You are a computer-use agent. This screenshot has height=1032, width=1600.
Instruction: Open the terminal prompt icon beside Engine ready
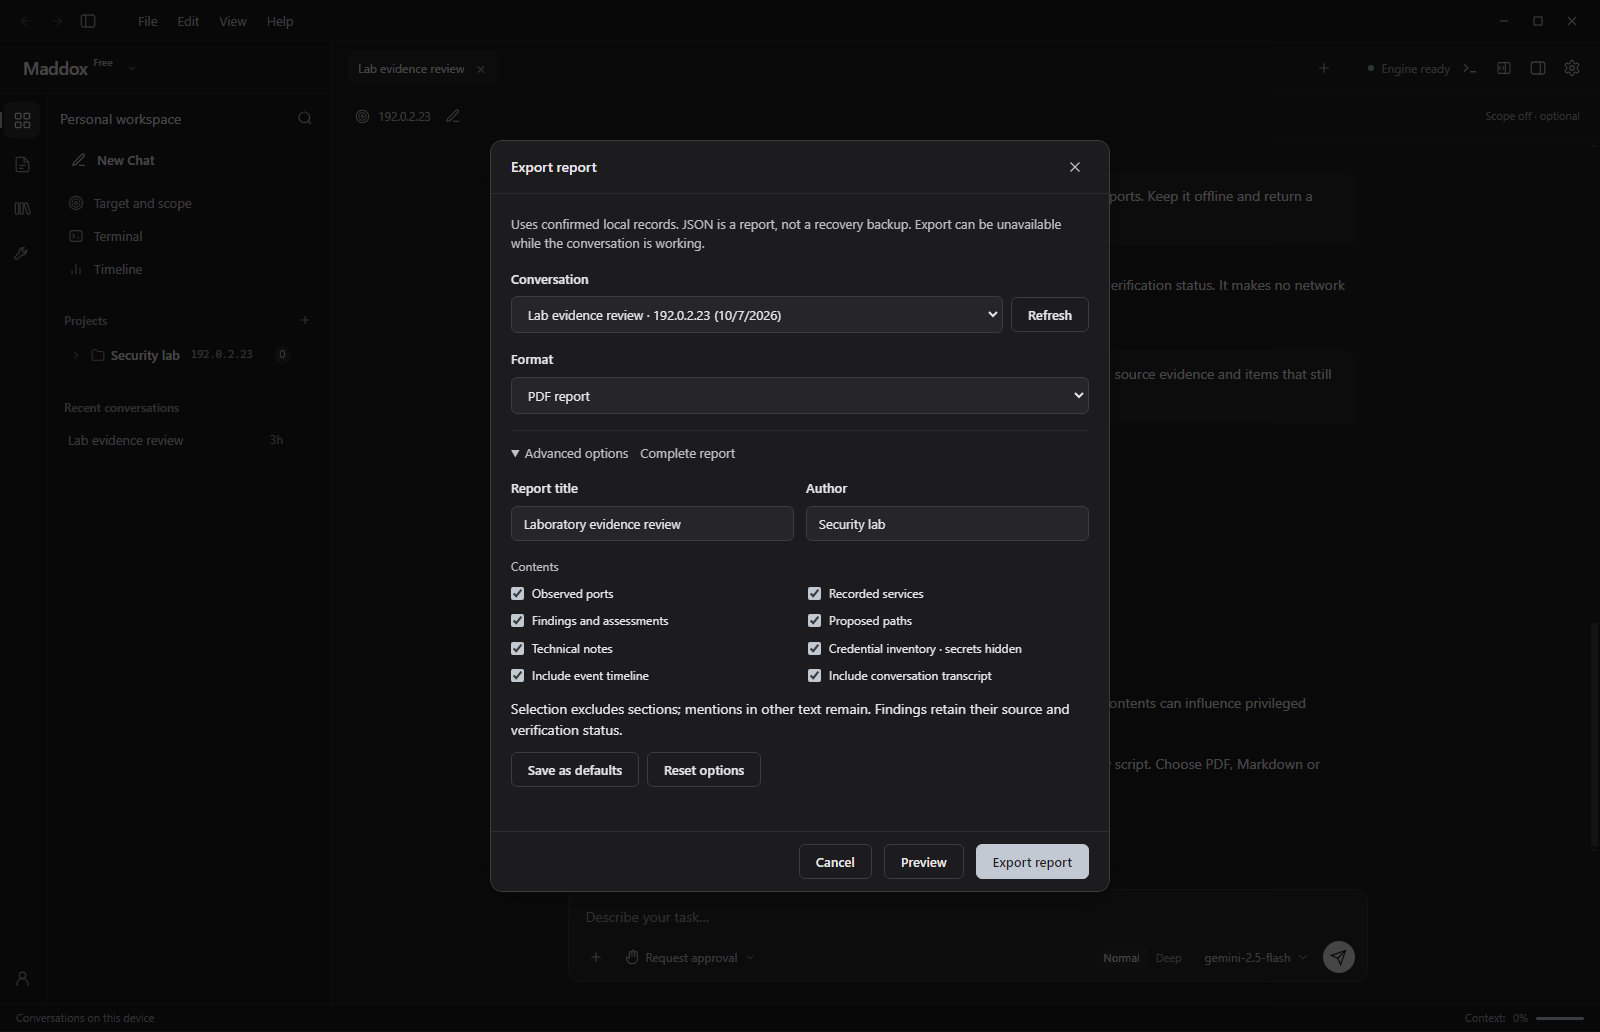tap(1470, 68)
